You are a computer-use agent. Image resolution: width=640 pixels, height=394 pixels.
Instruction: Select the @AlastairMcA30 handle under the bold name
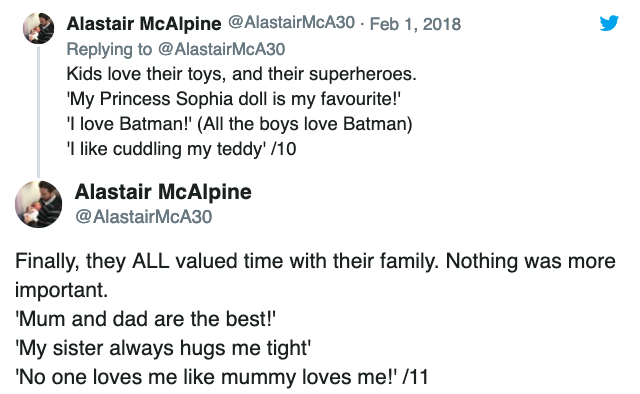[144, 217]
